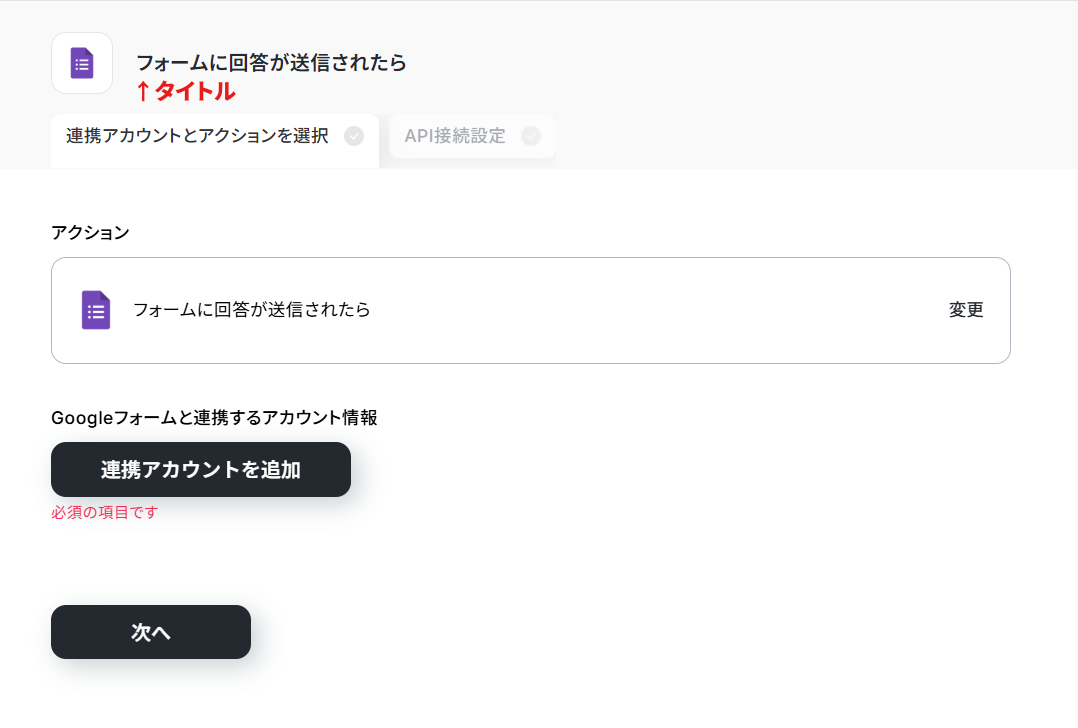Click the red タイトル annotation text
1078x728 pixels.
point(195,91)
